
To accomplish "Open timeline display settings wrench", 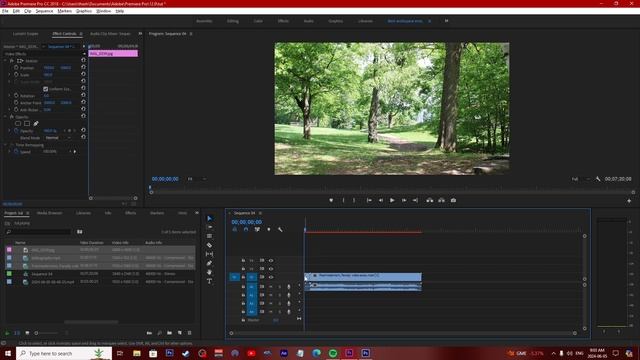I will [x=280, y=229].
